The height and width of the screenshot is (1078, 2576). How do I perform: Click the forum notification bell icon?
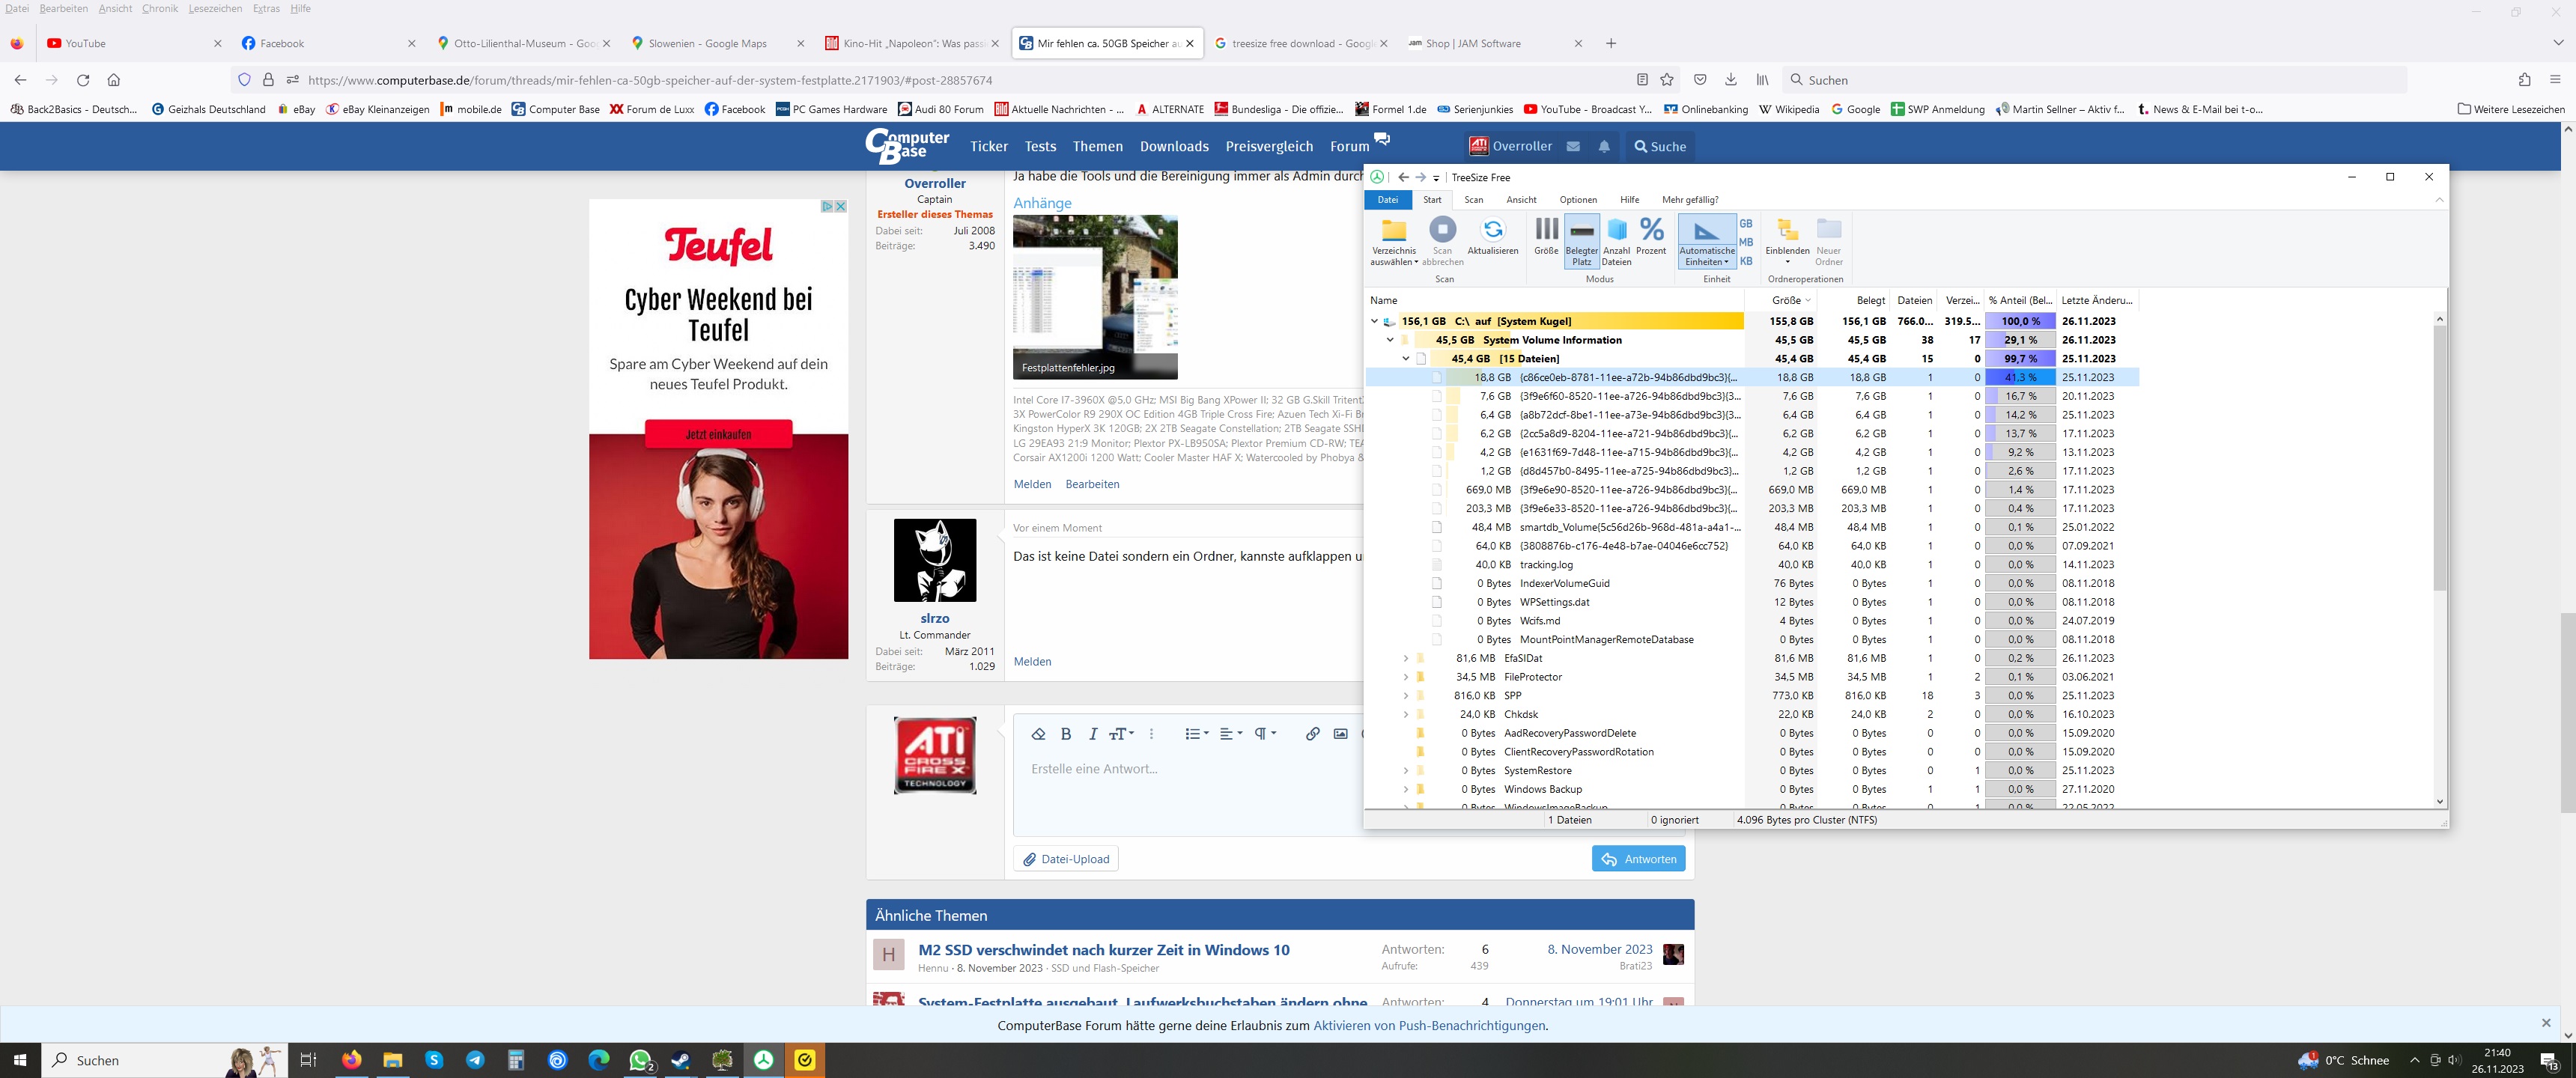pyautogui.click(x=1604, y=147)
